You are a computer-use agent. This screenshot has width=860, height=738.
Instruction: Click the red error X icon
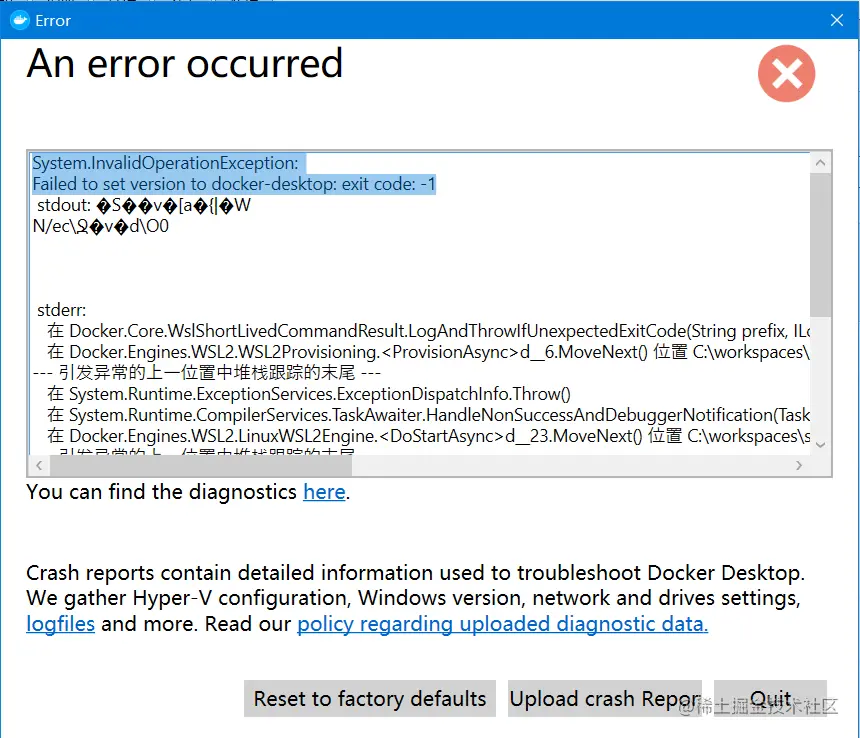pyautogui.click(x=787, y=73)
